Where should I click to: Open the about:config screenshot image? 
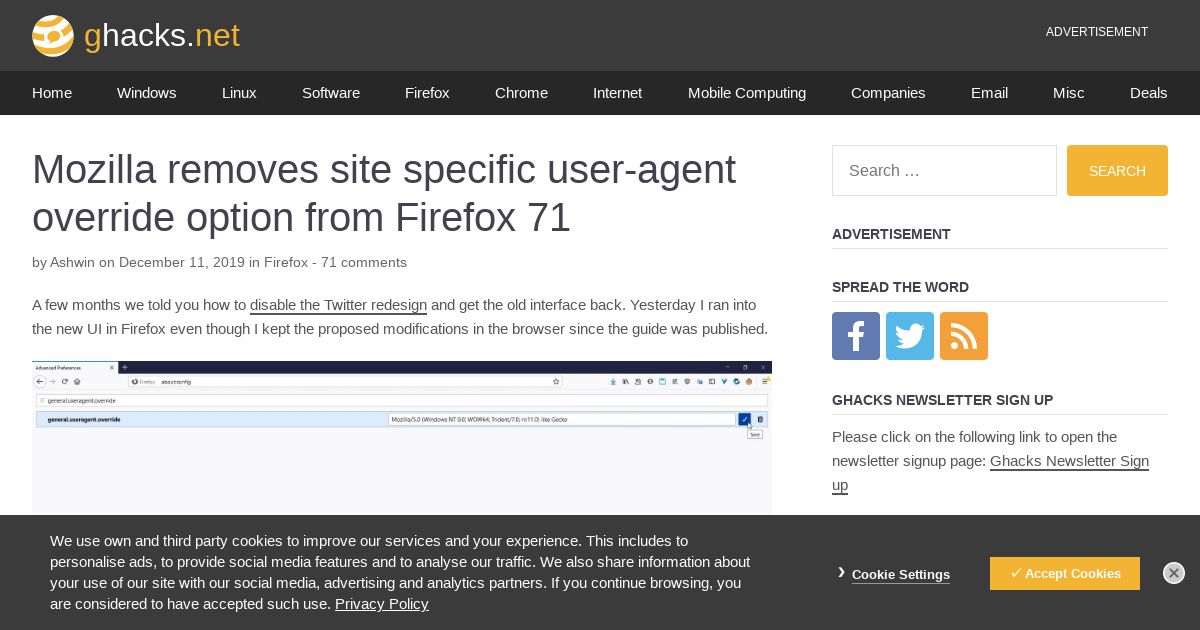(402, 438)
